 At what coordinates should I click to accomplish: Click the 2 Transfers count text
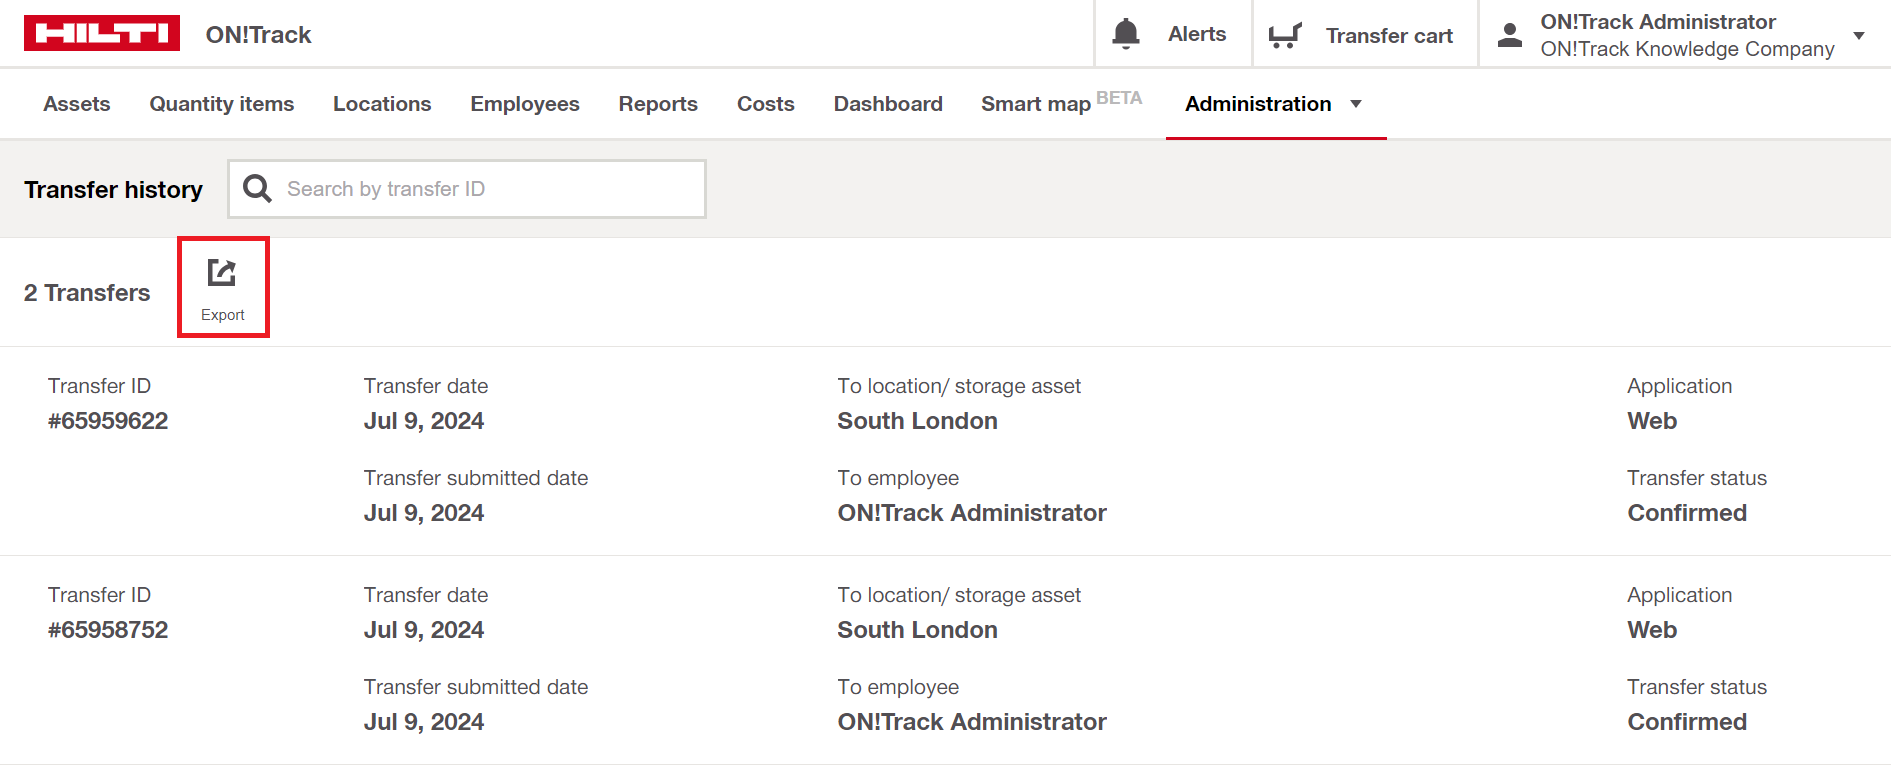[87, 293]
